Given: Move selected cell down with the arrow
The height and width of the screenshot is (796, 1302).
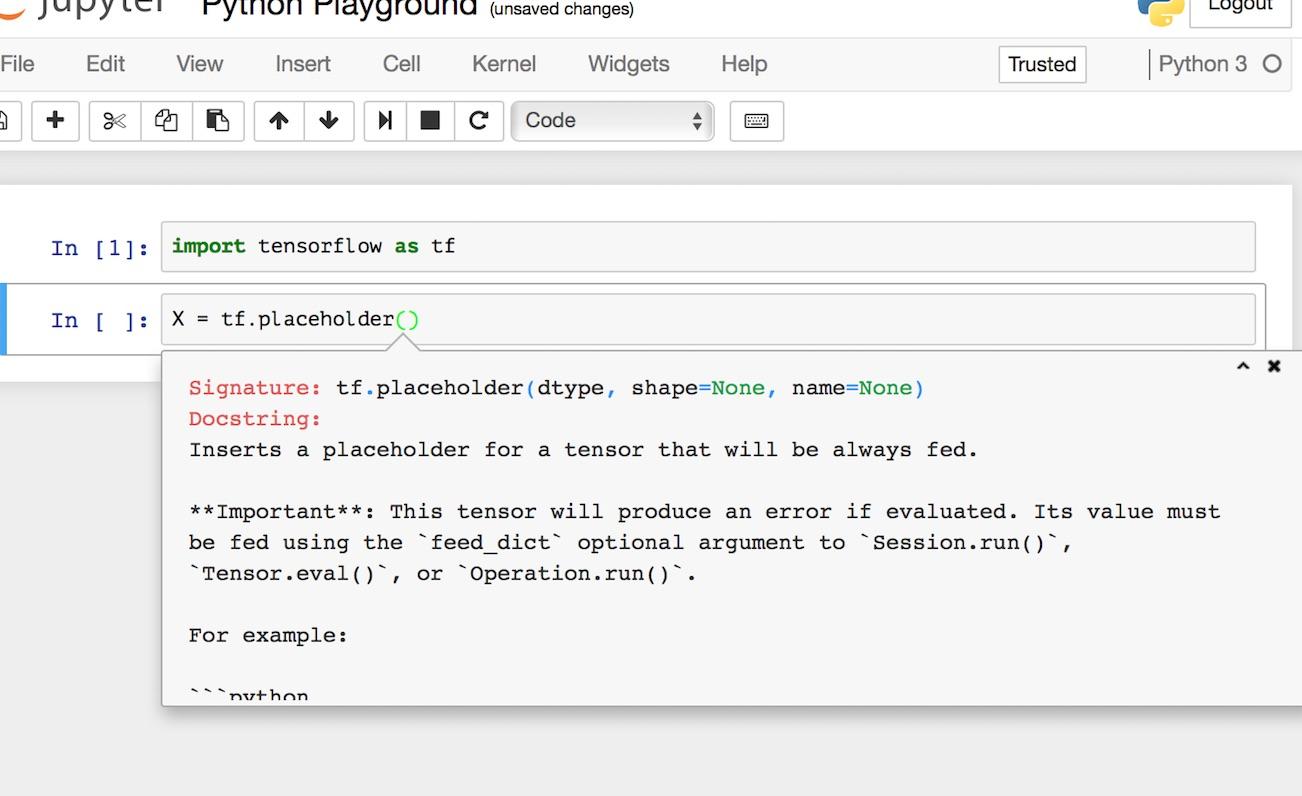Looking at the screenshot, I should [x=328, y=121].
